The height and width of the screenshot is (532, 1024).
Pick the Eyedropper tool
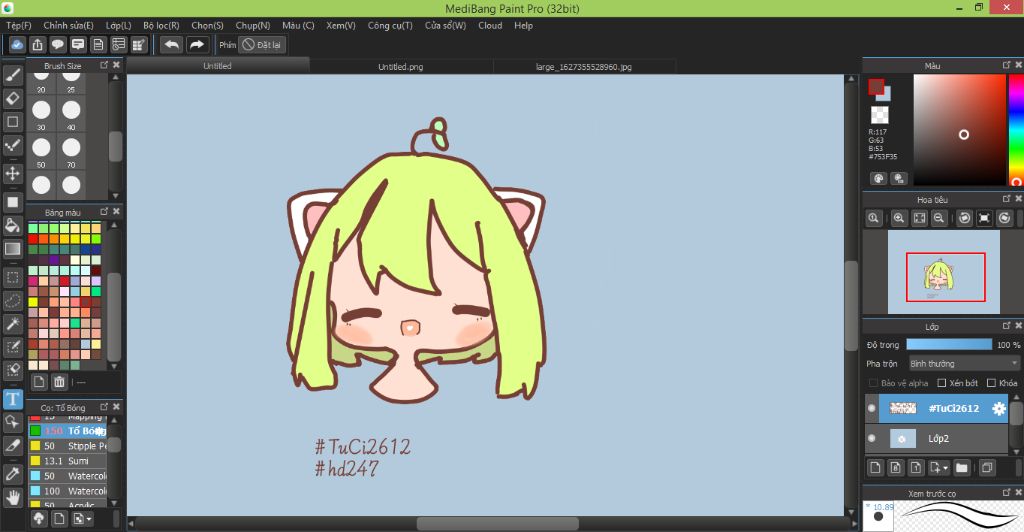pyautogui.click(x=13, y=472)
